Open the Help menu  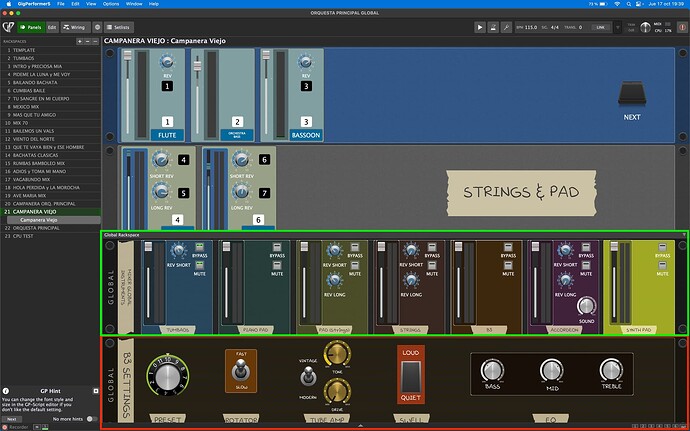point(154,4)
